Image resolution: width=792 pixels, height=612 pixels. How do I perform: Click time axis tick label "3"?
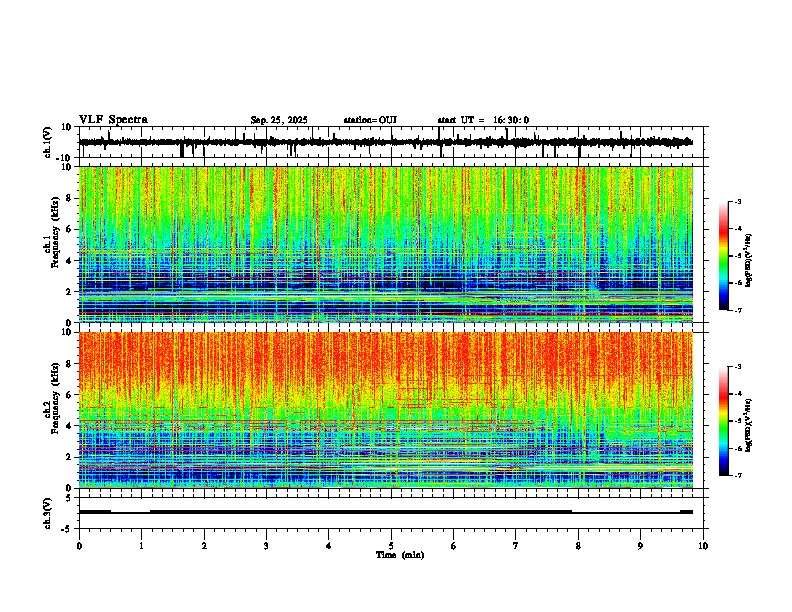click(266, 546)
